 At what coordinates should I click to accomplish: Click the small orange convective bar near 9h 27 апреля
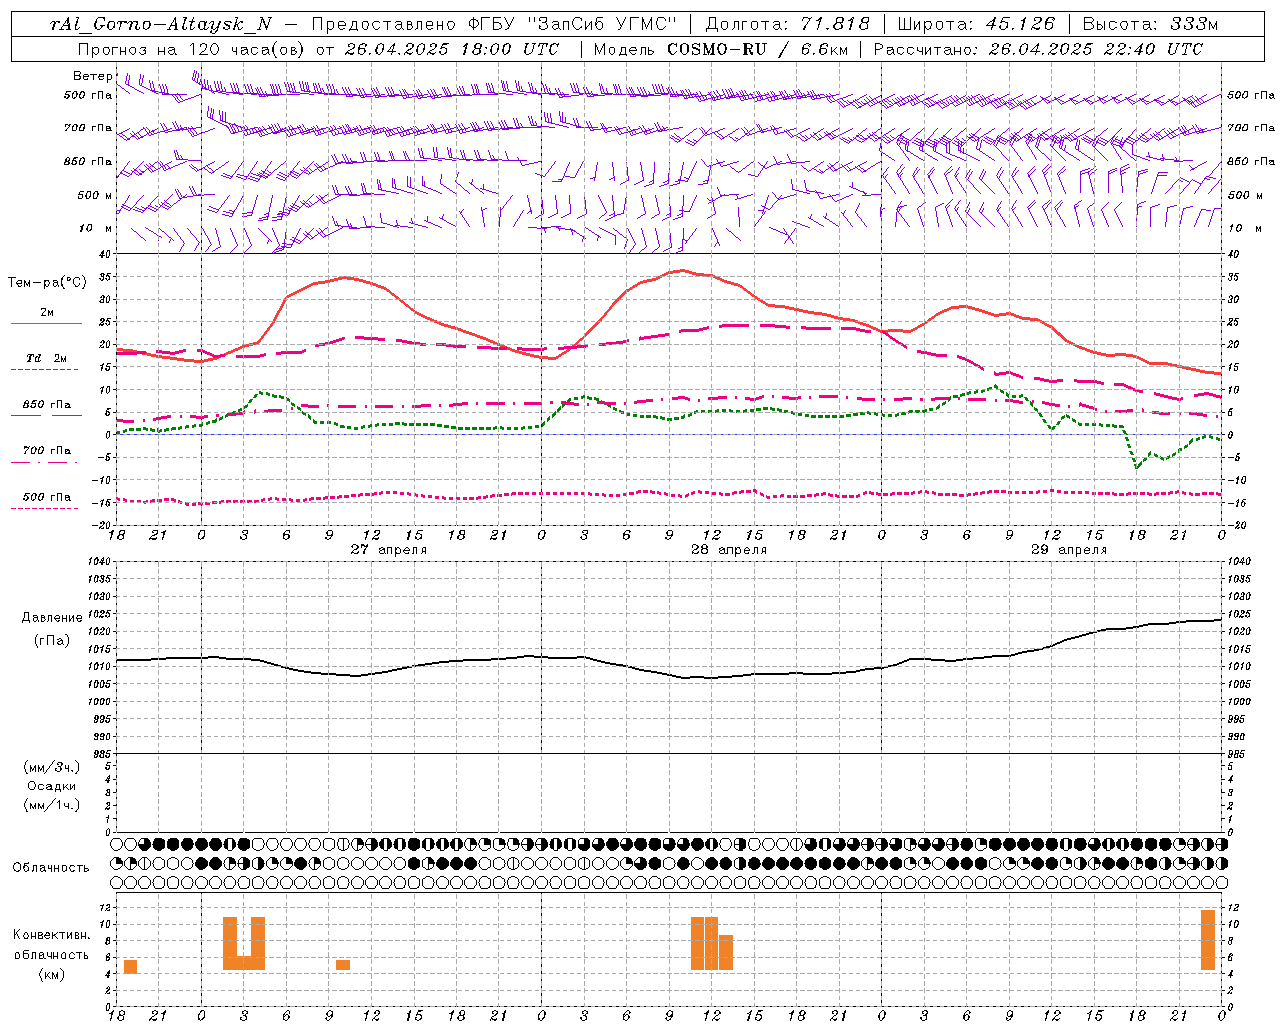coord(343,965)
